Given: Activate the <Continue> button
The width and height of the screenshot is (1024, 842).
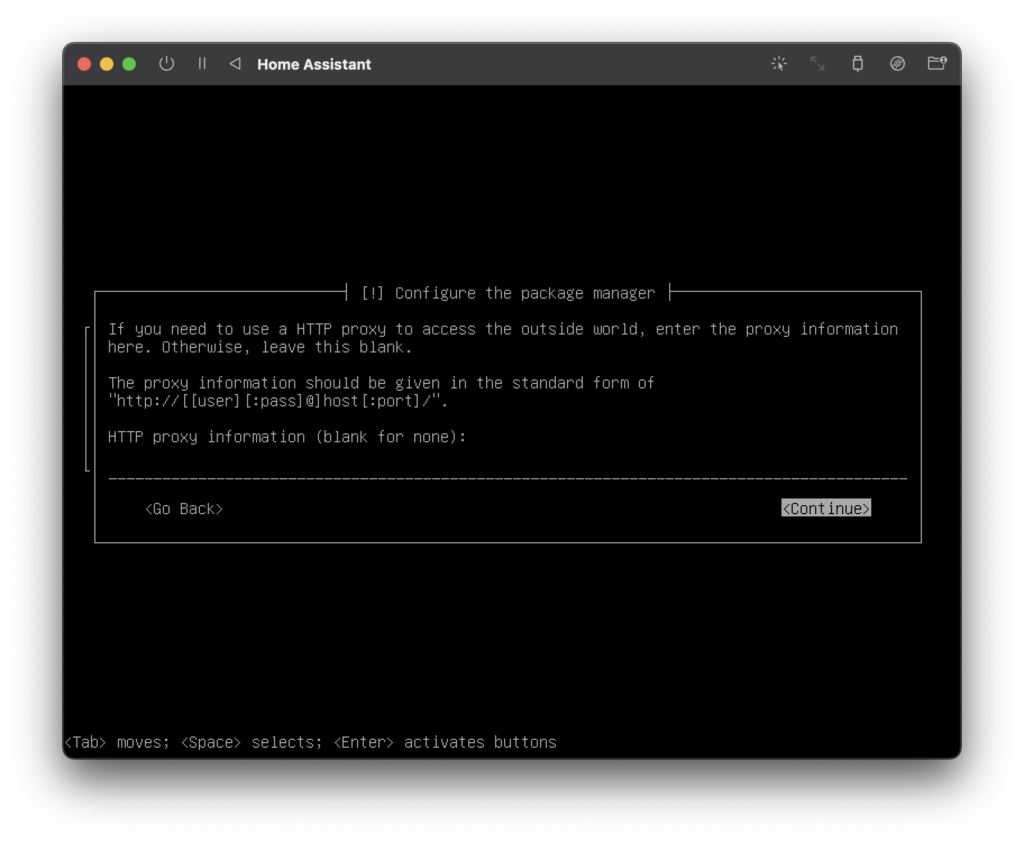Looking at the screenshot, I should (826, 508).
